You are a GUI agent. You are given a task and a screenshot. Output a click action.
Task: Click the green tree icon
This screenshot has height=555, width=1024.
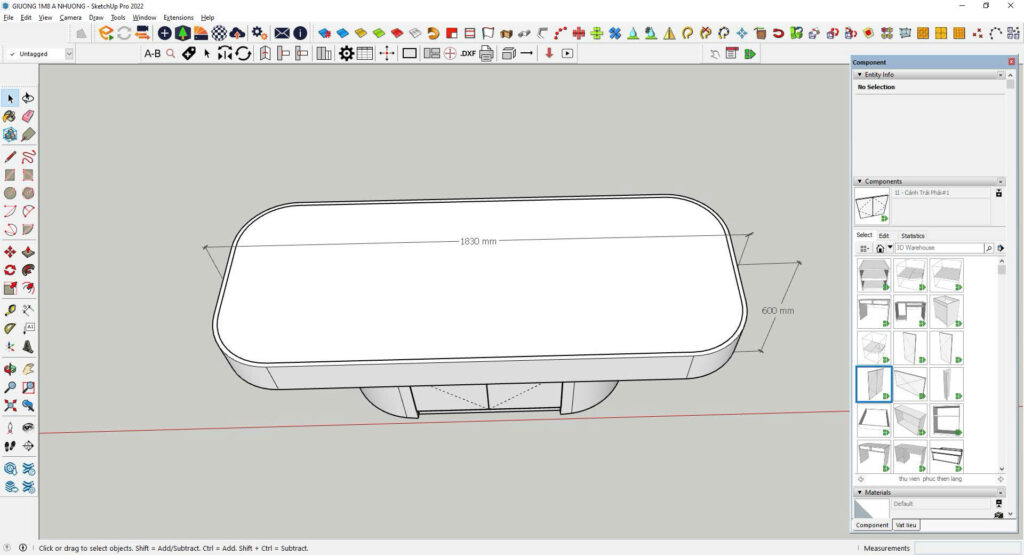tap(183, 33)
